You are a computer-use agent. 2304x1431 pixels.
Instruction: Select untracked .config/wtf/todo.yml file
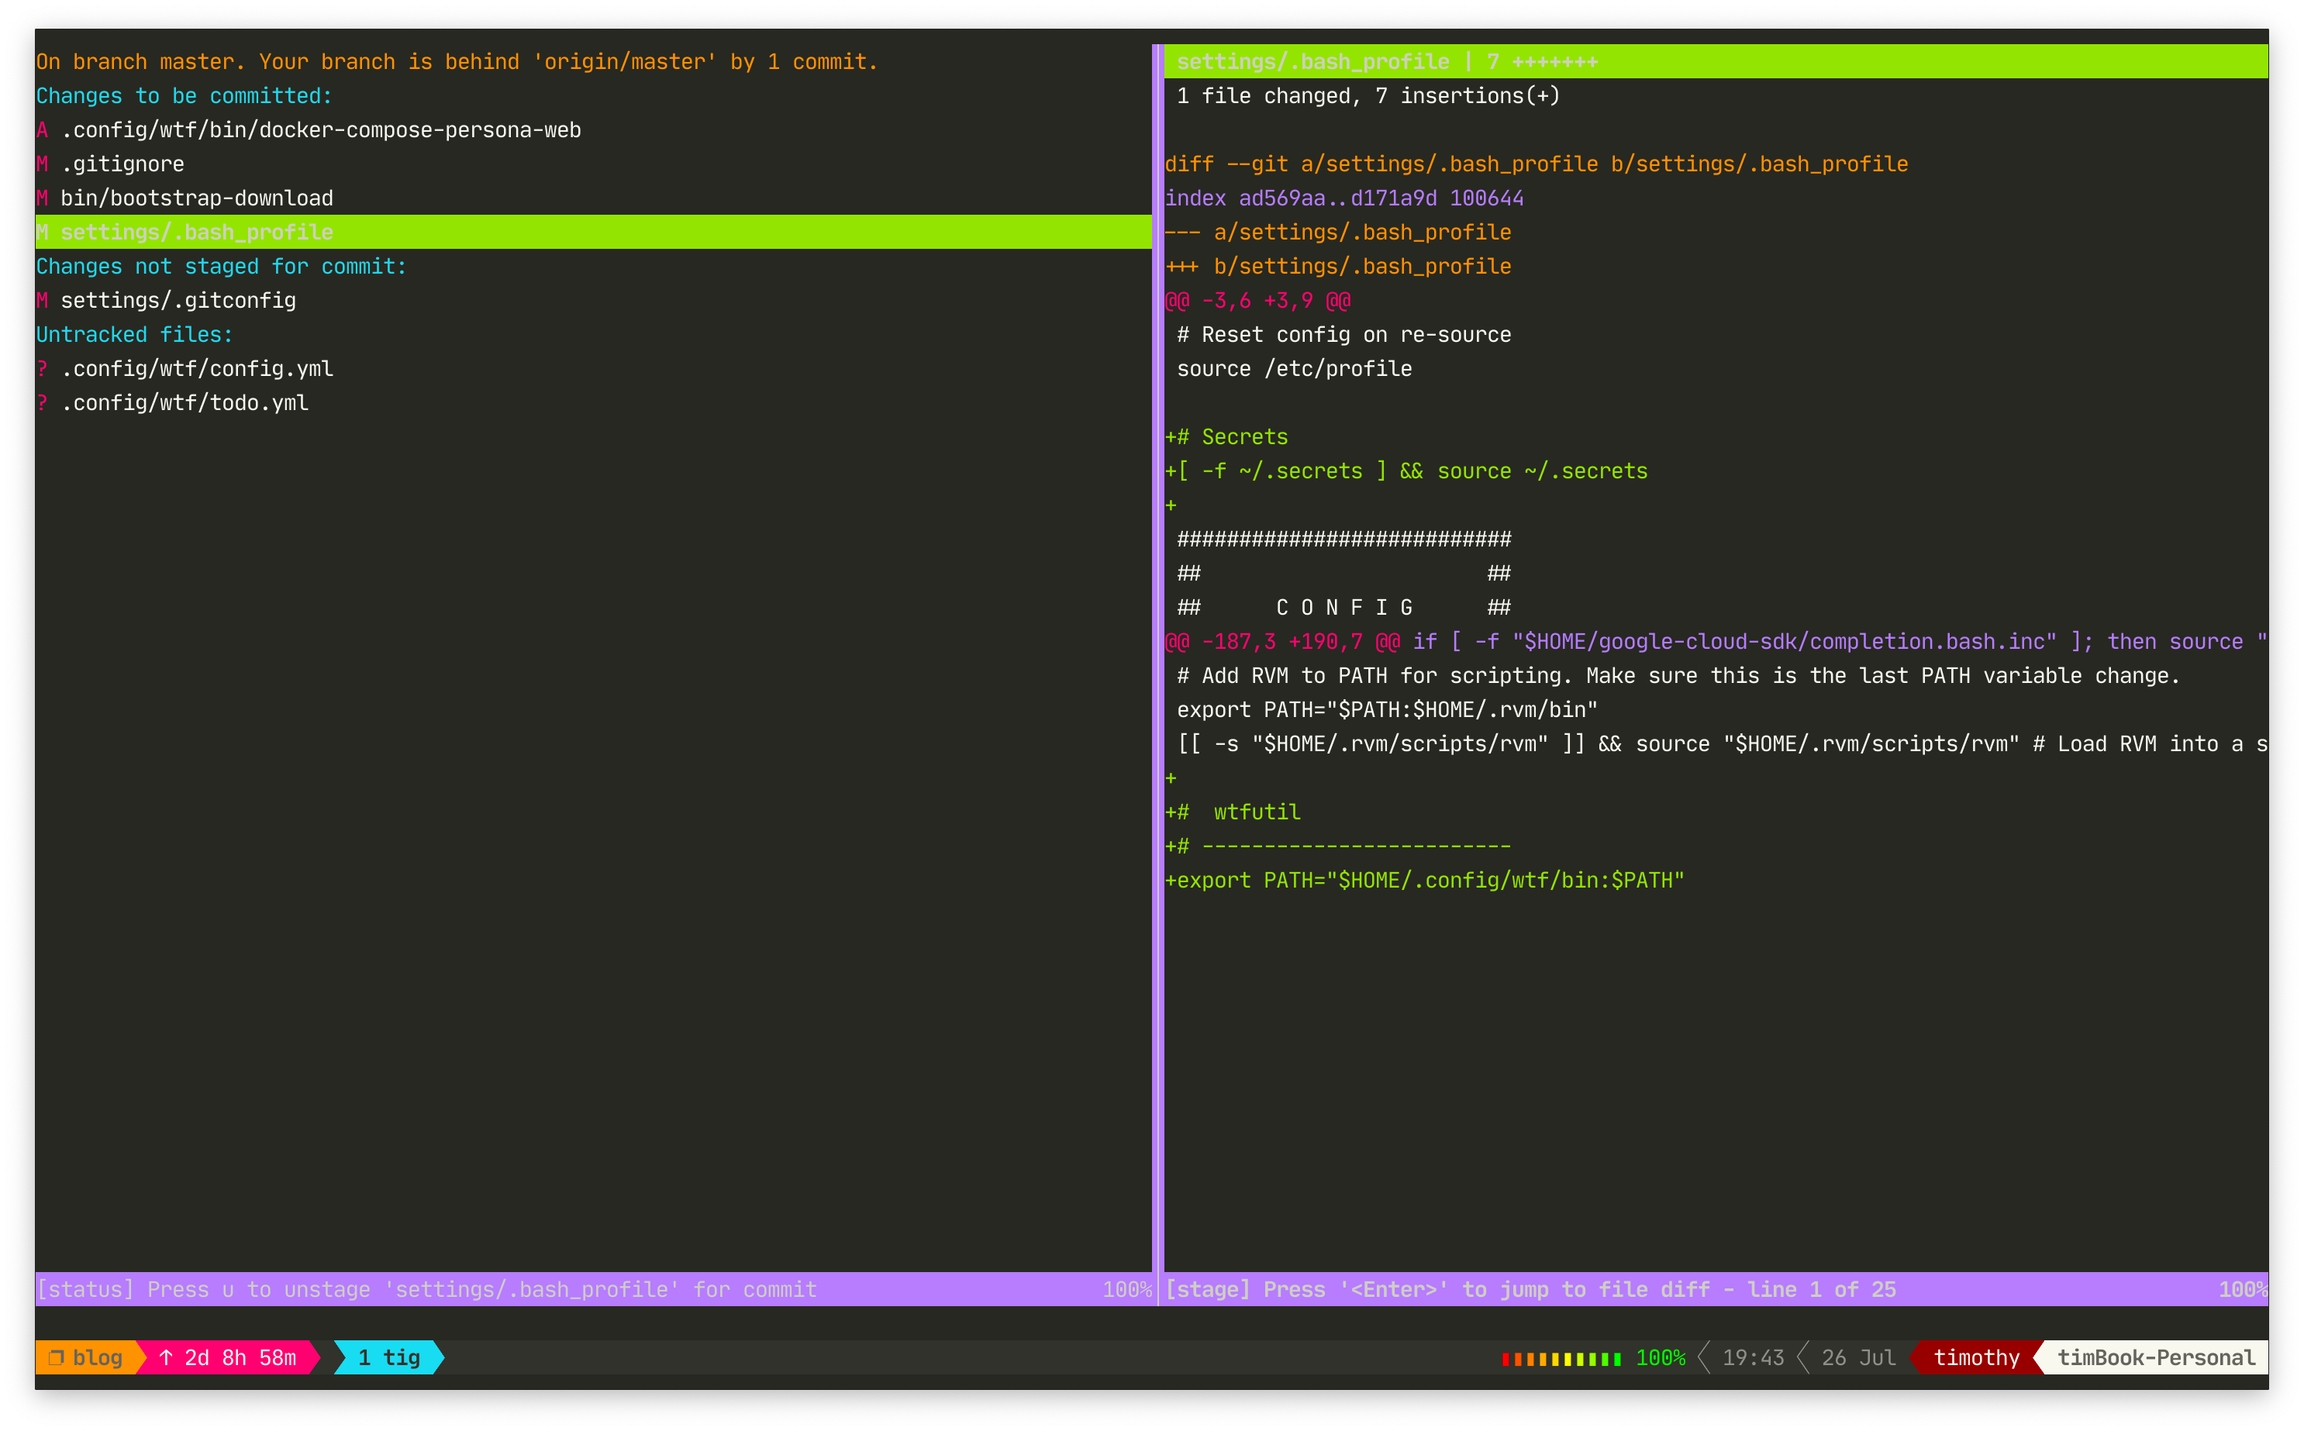(x=184, y=403)
